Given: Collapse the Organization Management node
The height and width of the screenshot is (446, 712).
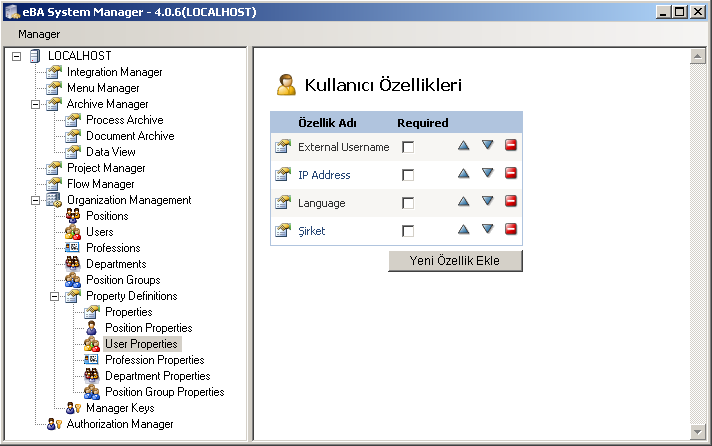Looking at the screenshot, I should point(35,200).
